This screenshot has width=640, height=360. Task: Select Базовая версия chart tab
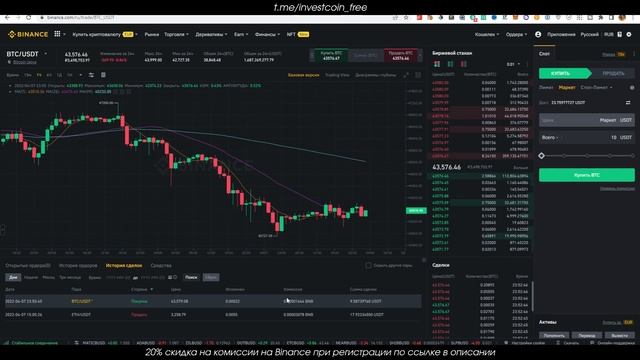click(303, 75)
